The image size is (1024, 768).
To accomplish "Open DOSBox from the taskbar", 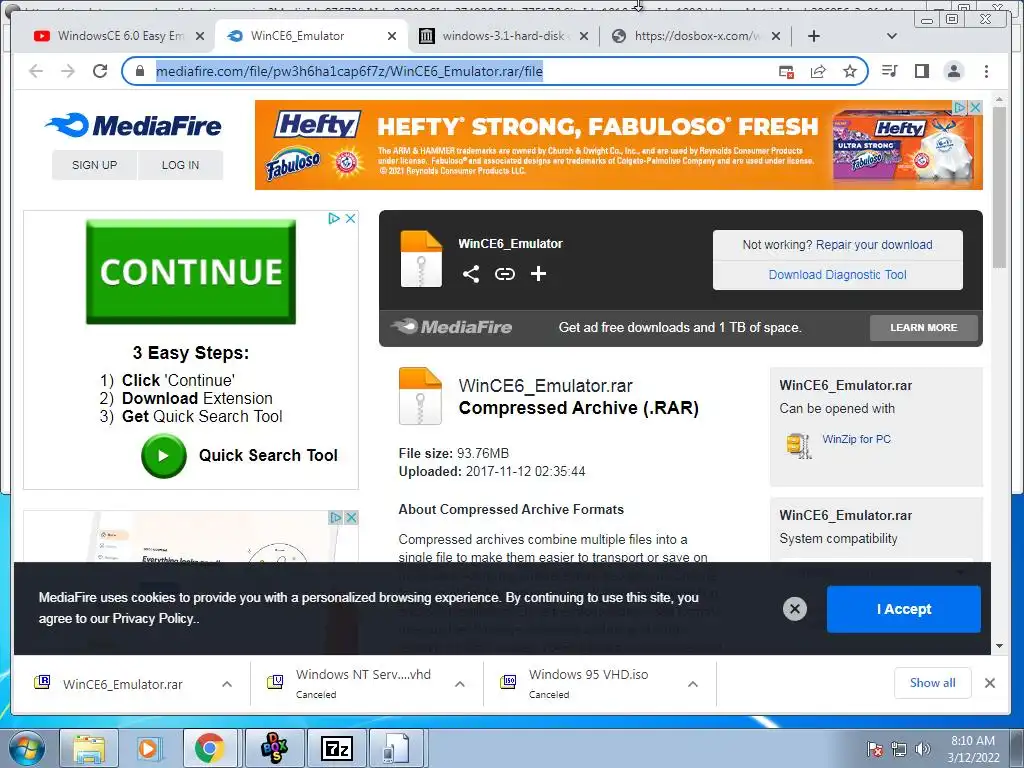I will click(275, 748).
